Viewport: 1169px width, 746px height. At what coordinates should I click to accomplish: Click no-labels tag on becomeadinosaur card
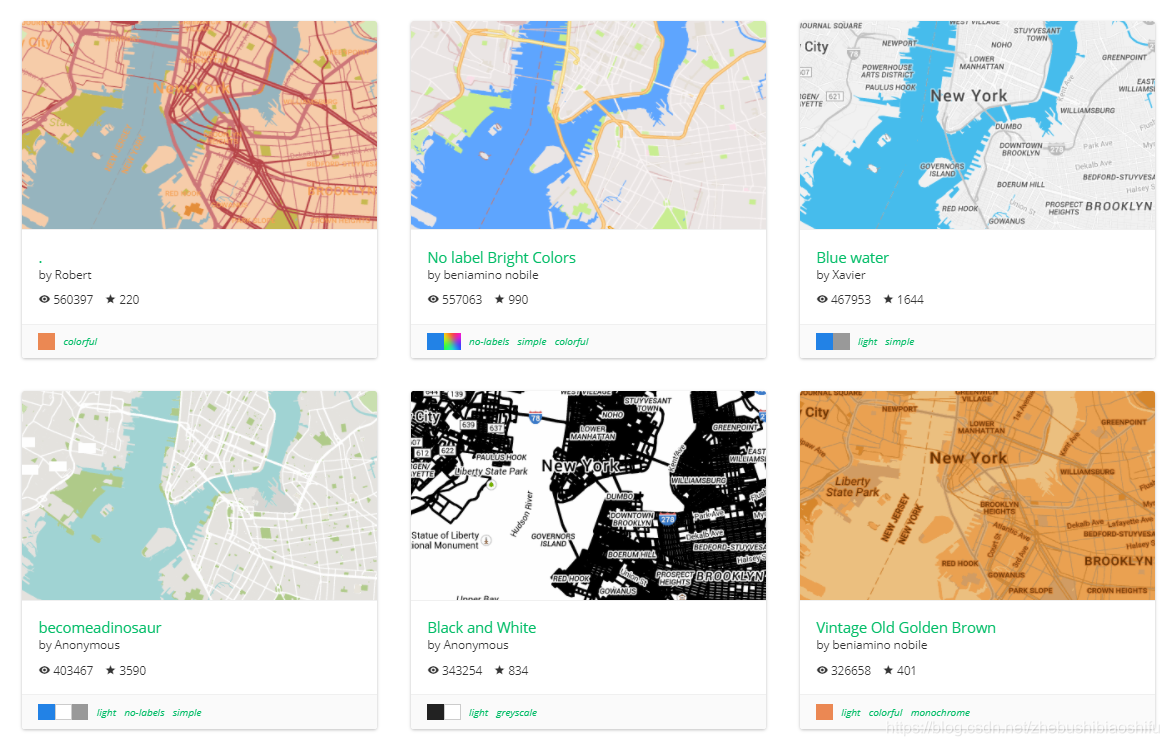[x=145, y=712]
